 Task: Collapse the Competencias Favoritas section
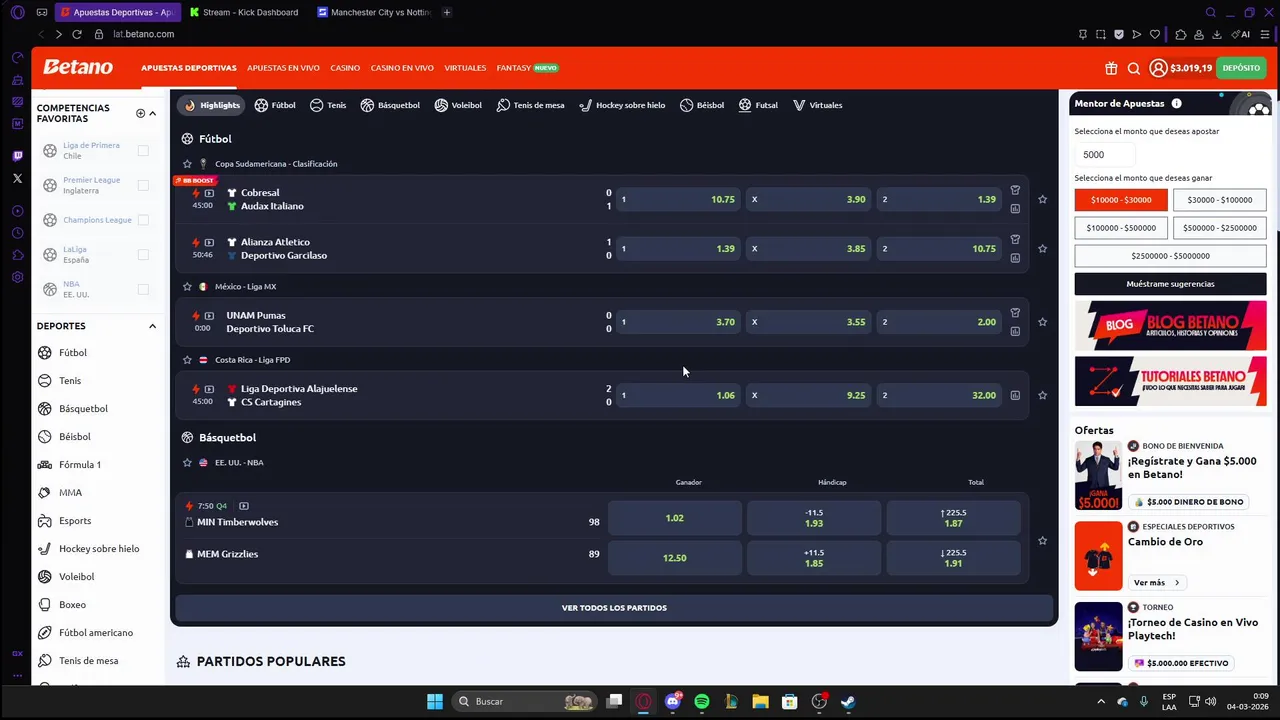pyautogui.click(x=152, y=113)
